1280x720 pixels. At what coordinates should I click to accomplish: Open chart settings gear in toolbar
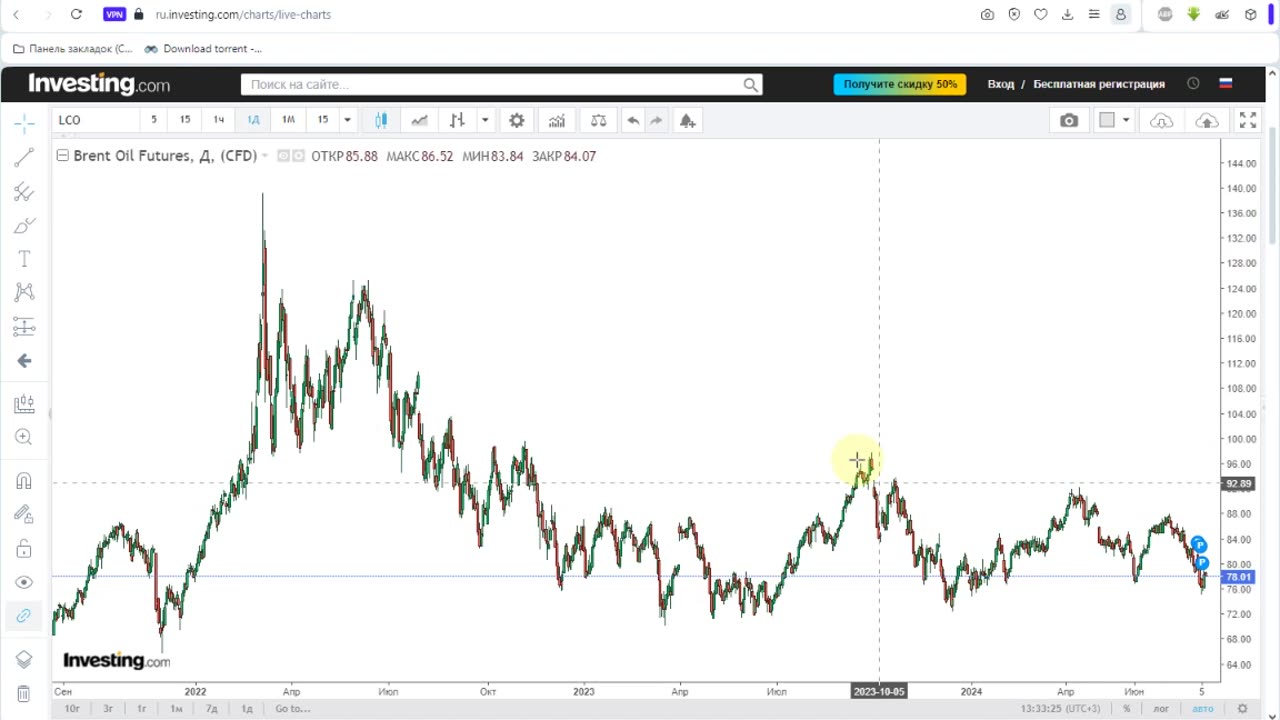[516, 120]
